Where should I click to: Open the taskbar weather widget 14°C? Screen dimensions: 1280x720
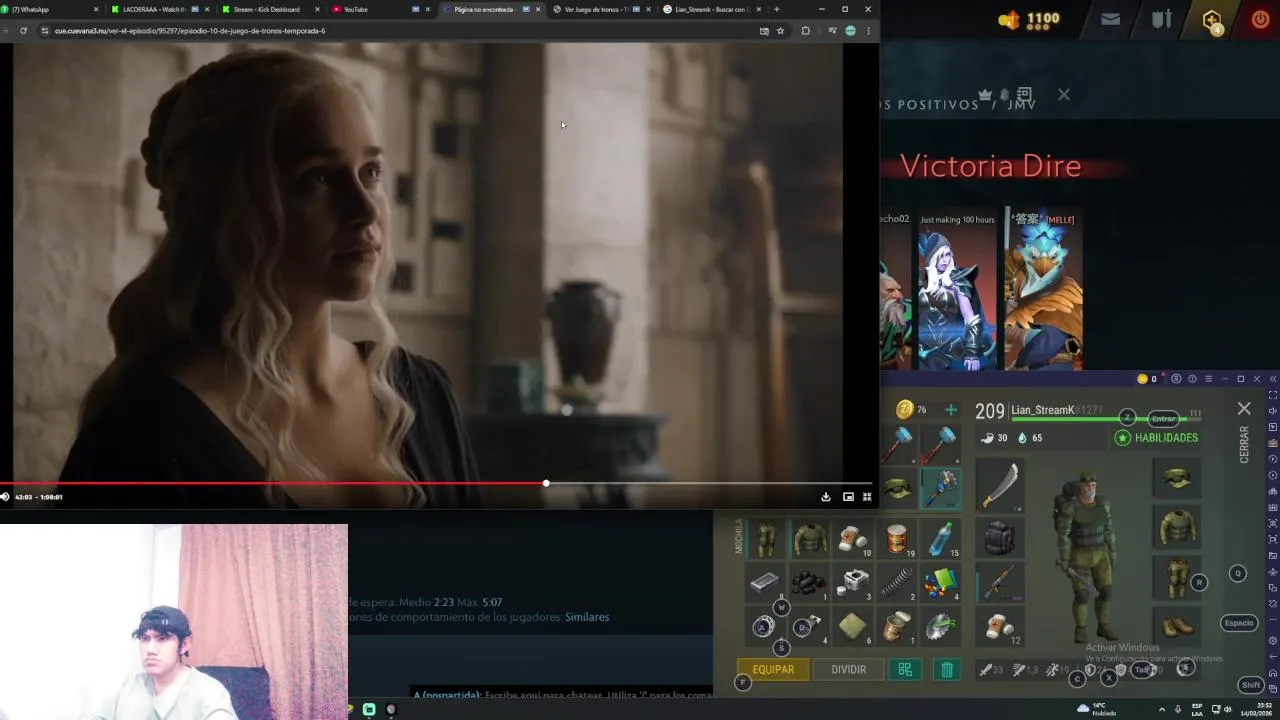point(1097,709)
